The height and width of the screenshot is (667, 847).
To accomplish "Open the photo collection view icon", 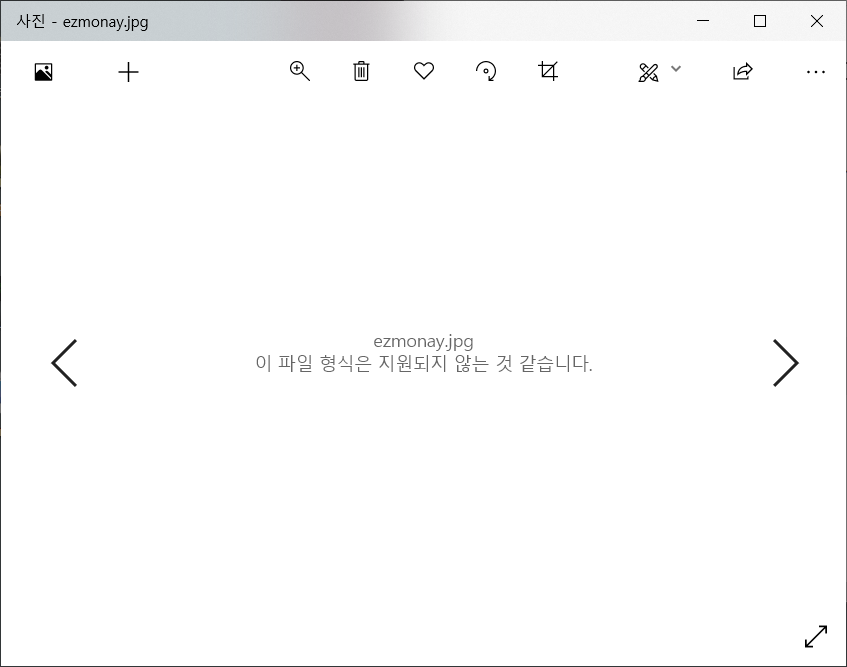I will point(43,72).
